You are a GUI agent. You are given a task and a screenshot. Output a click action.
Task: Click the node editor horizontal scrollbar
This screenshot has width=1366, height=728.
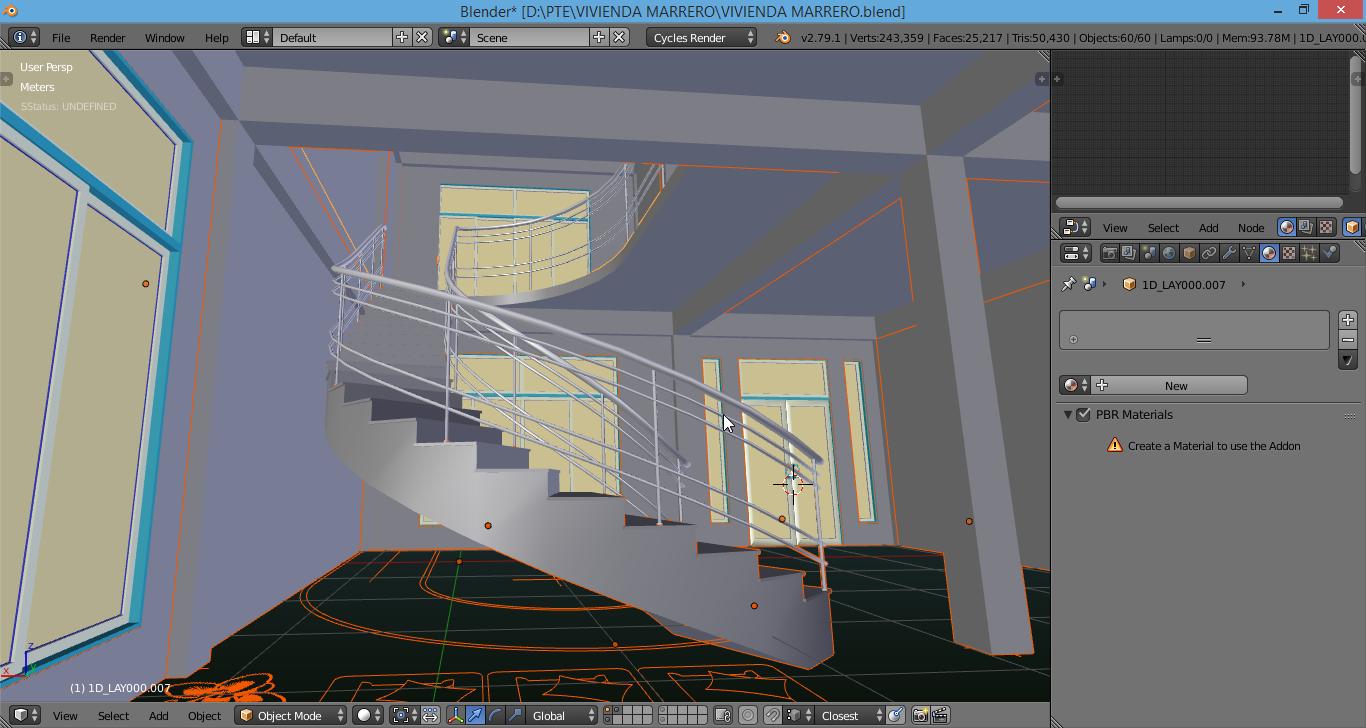pyautogui.click(x=1199, y=202)
